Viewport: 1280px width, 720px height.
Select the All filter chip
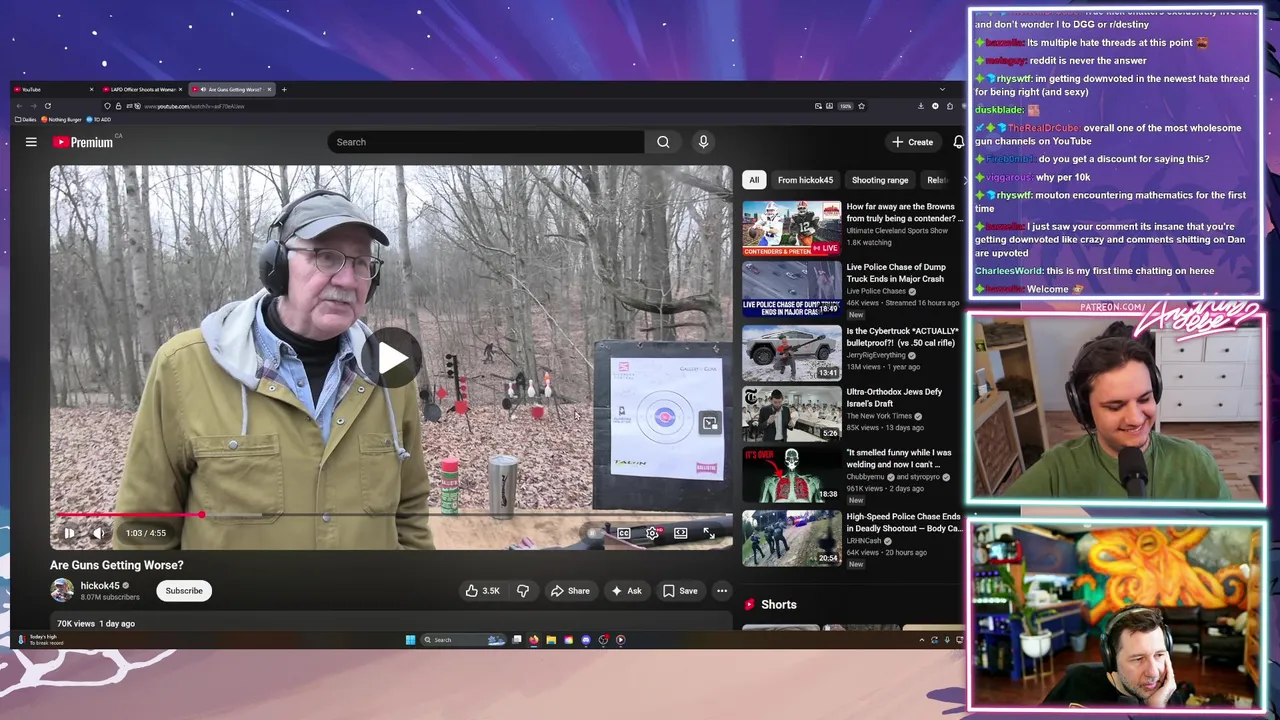point(754,180)
